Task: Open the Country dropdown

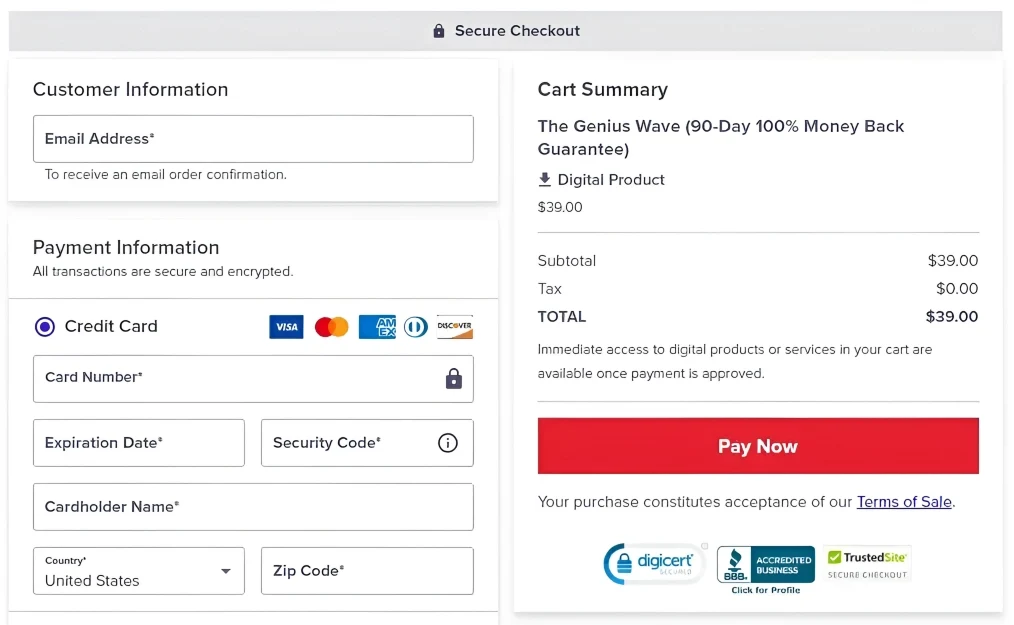Action: pos(139,571)
